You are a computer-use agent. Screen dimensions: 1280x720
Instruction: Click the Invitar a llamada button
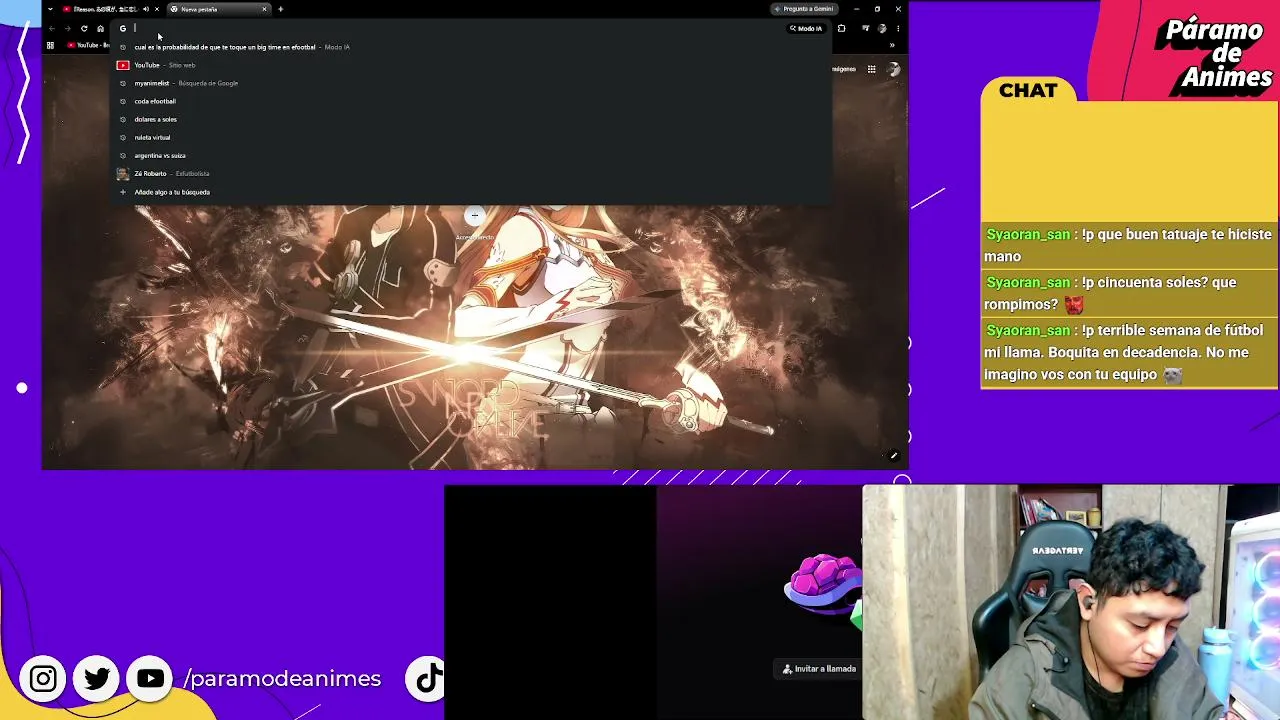point(820,669)
